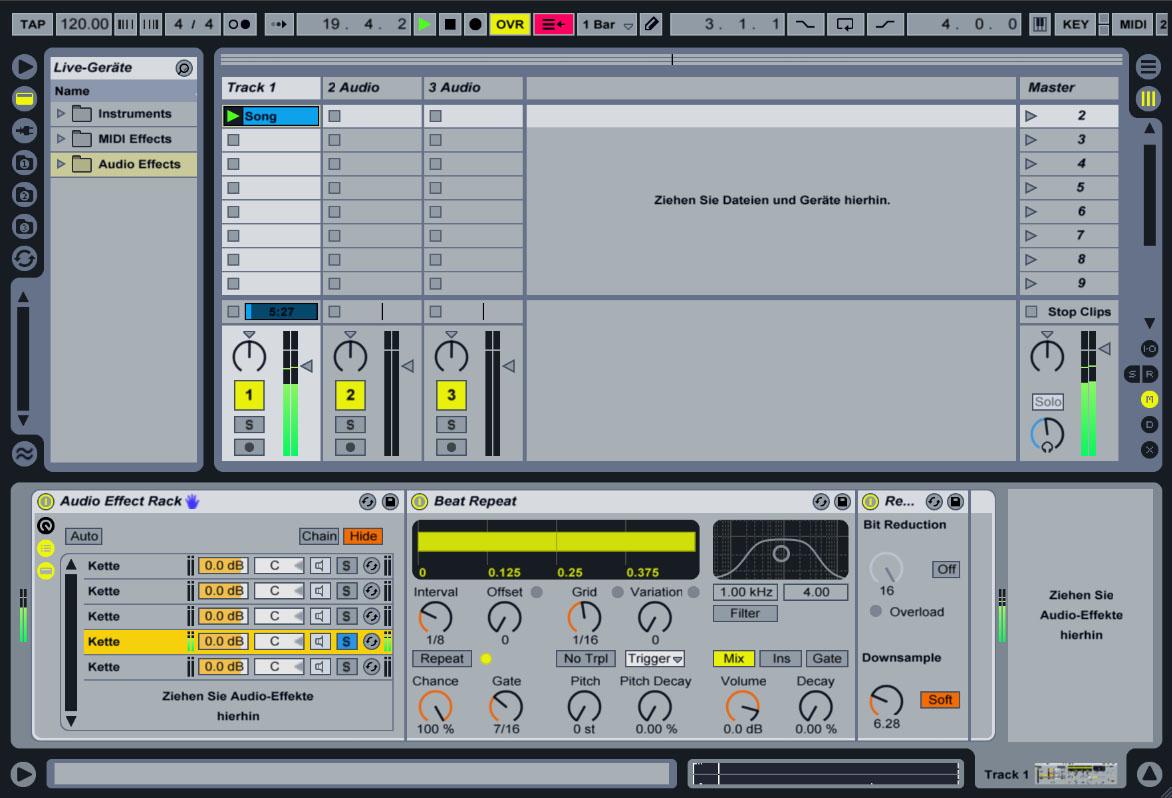The width and height of the screenshot is (1172, 798).
Task: Open File Browser 3 icon
Action: click(25, 227)
